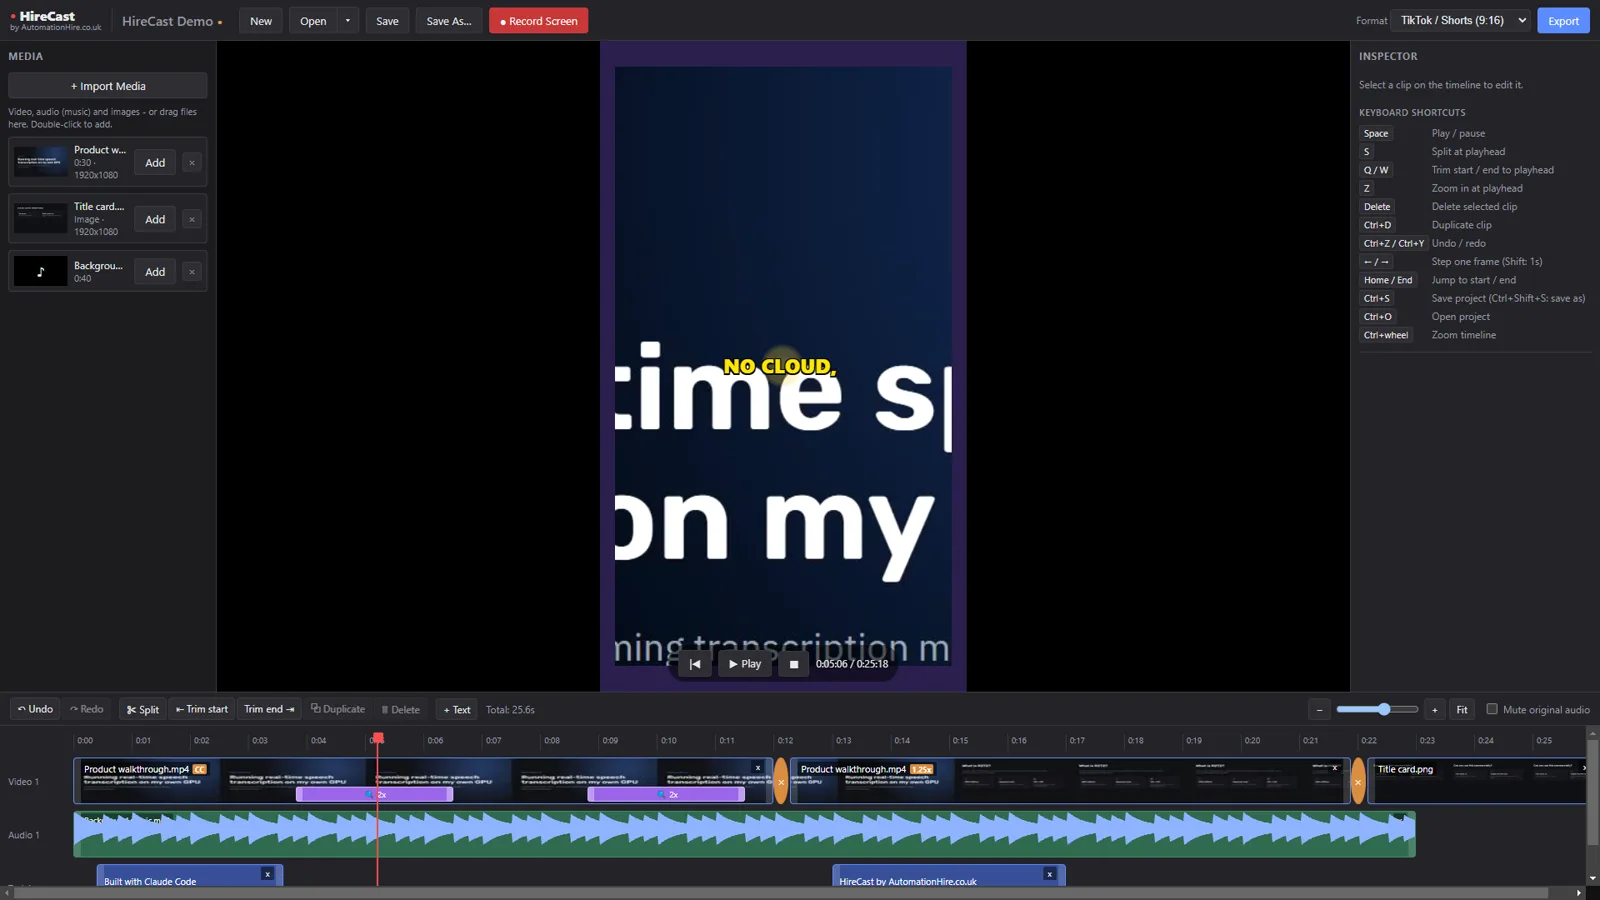
Task: Zoom in the timeline with plus button
Action: click(x=1435, y=710)
